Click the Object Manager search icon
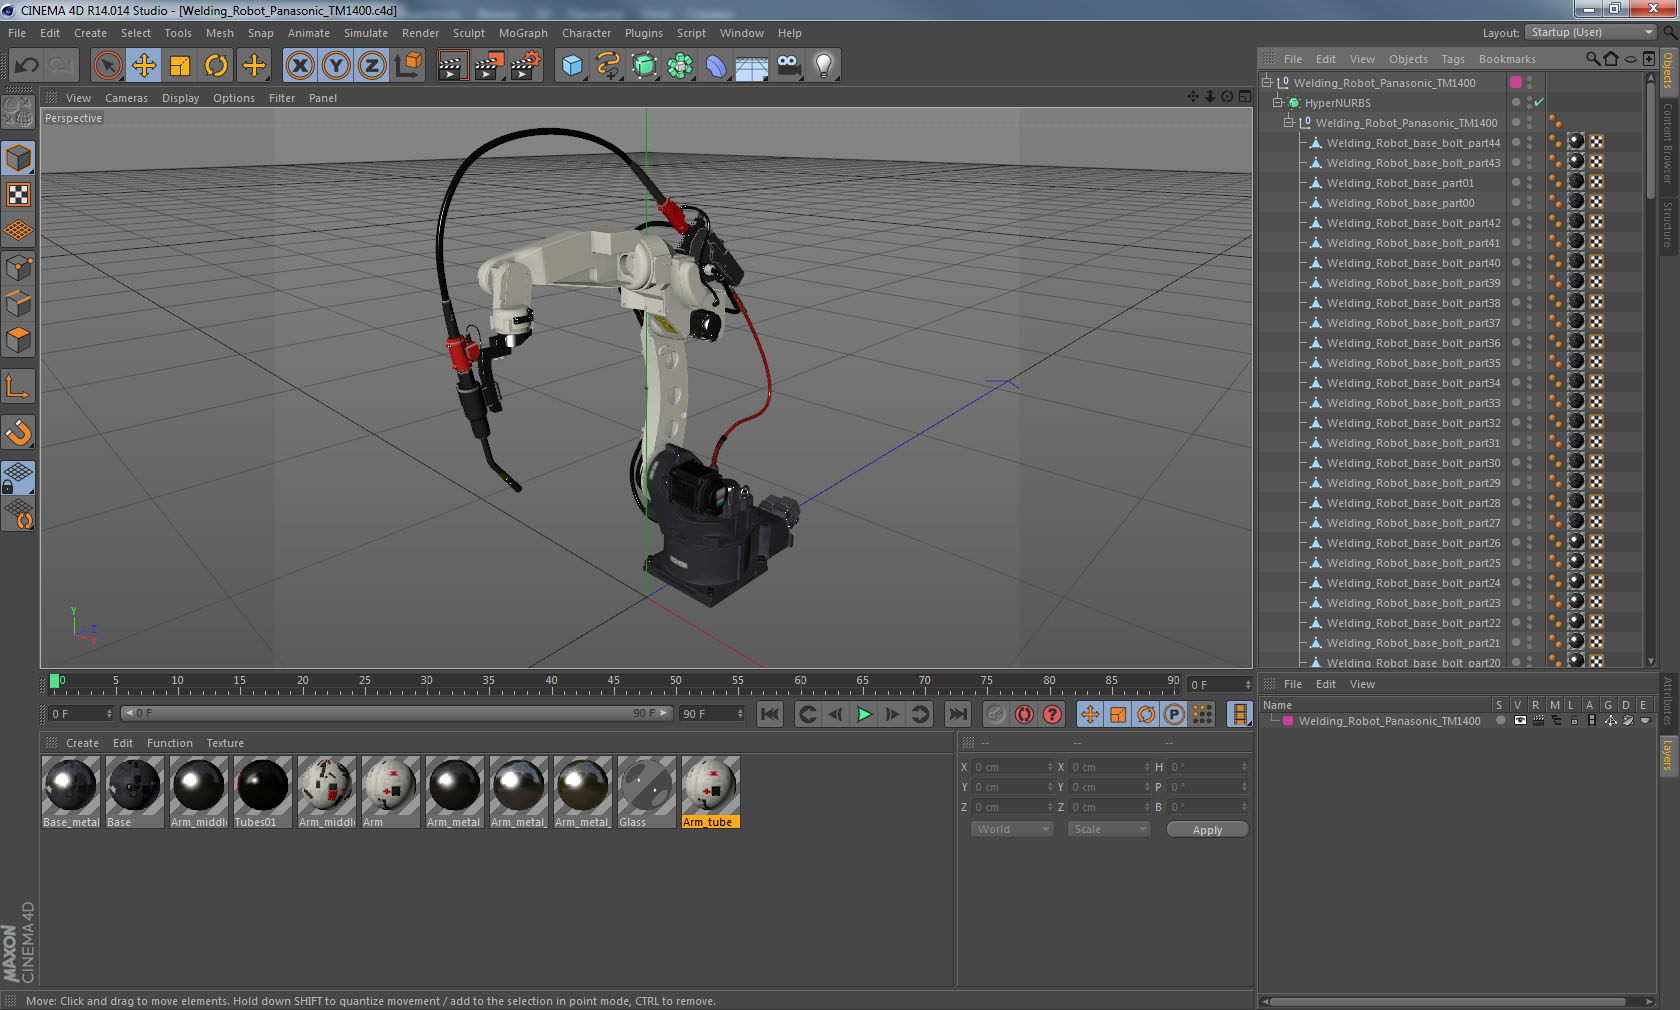 tap(1593, 59)
